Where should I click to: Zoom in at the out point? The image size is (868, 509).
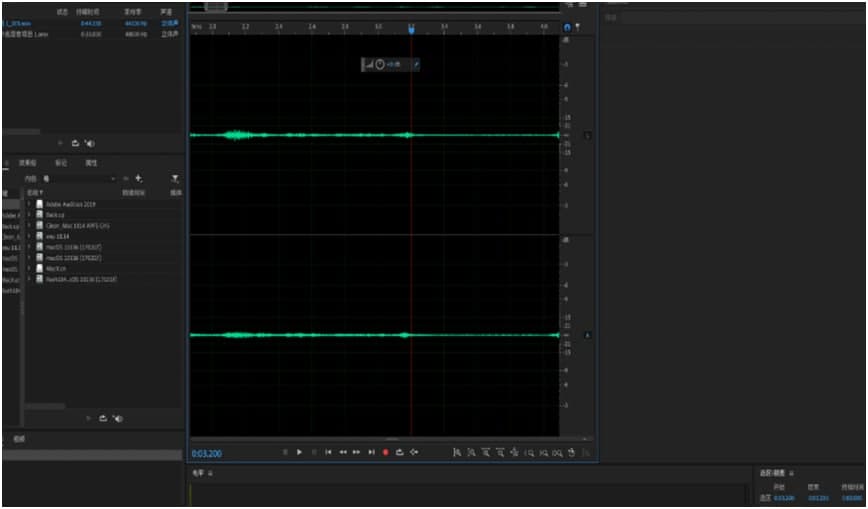[544, 453]
